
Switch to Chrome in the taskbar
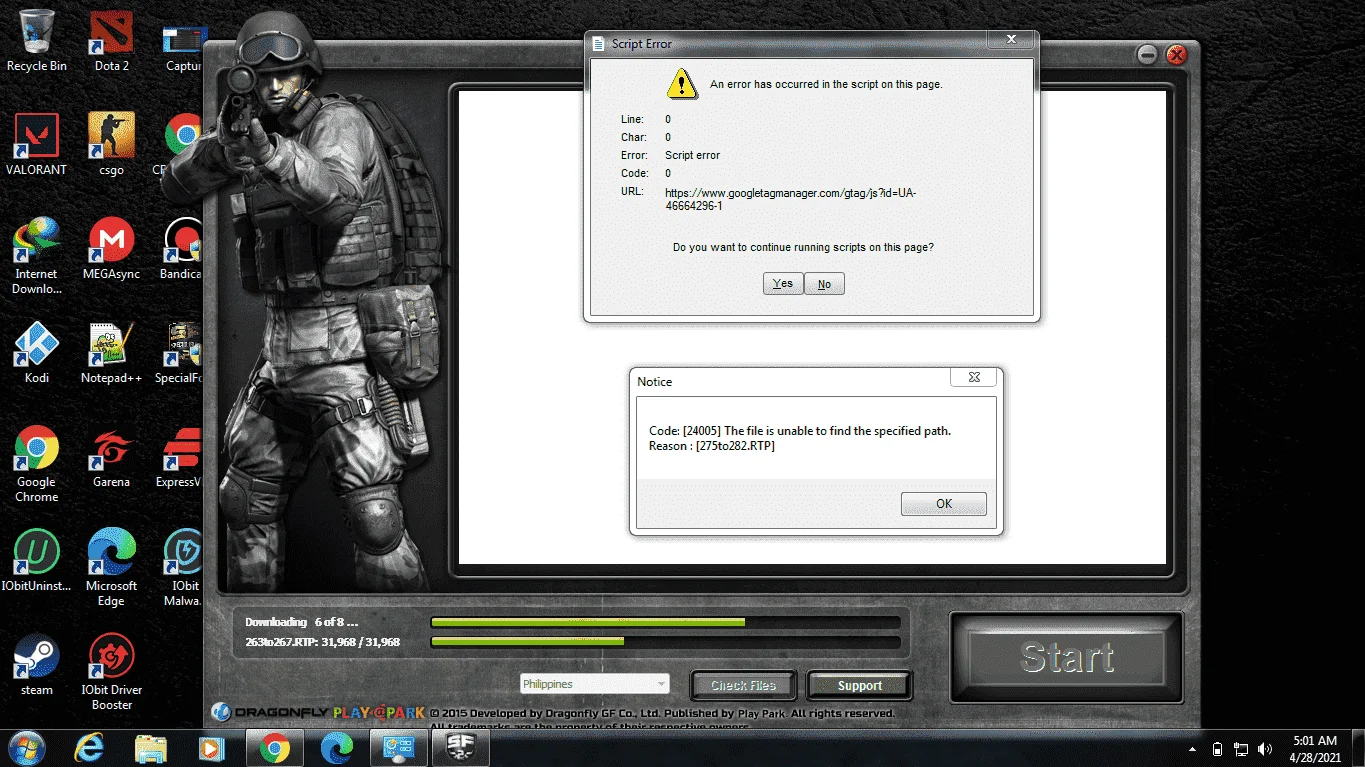(274, 748)
